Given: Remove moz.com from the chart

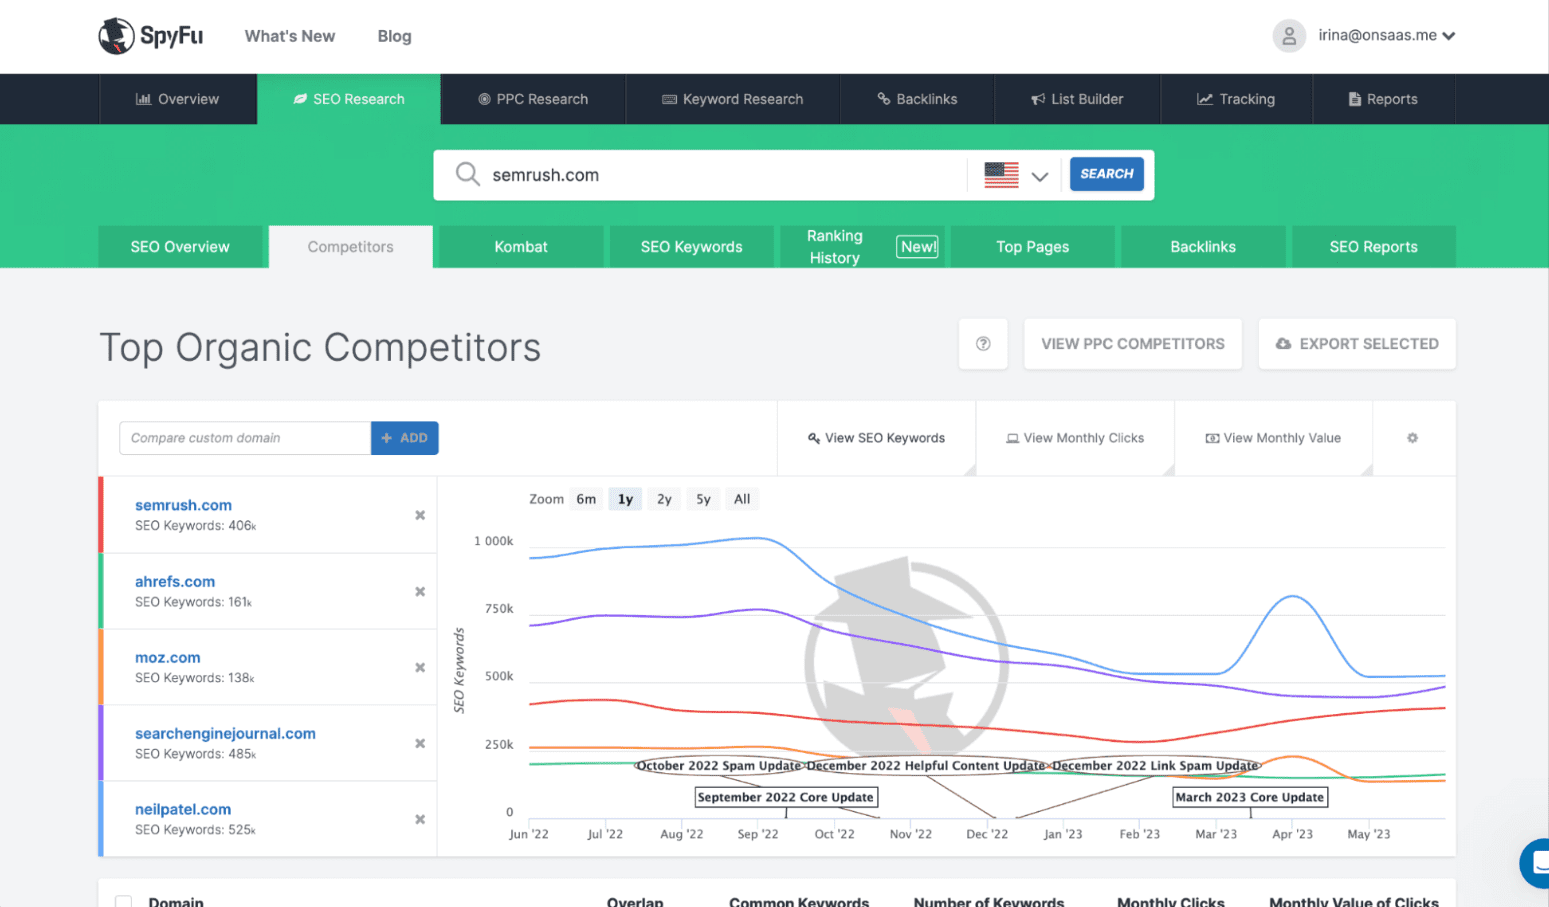Looking at the screenshot, I should pyautogui.click(x=420, y=667).
